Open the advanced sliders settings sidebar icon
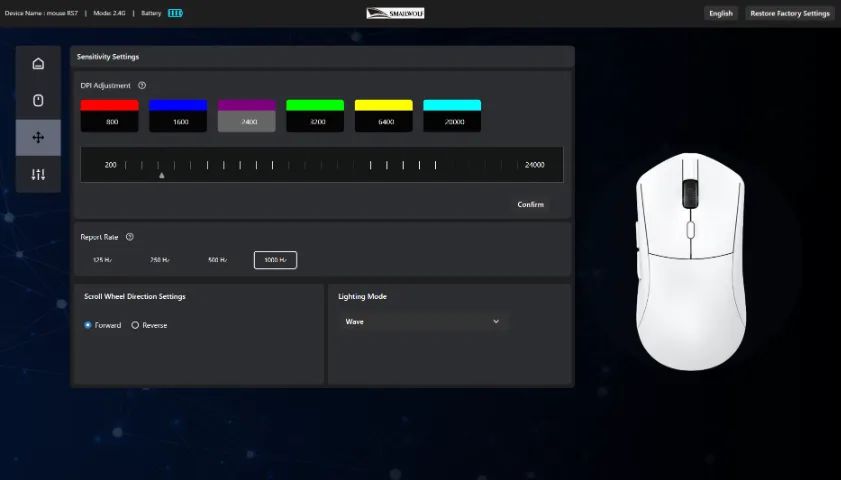Viewport: 841px width, 480px height. coord(38,174)
